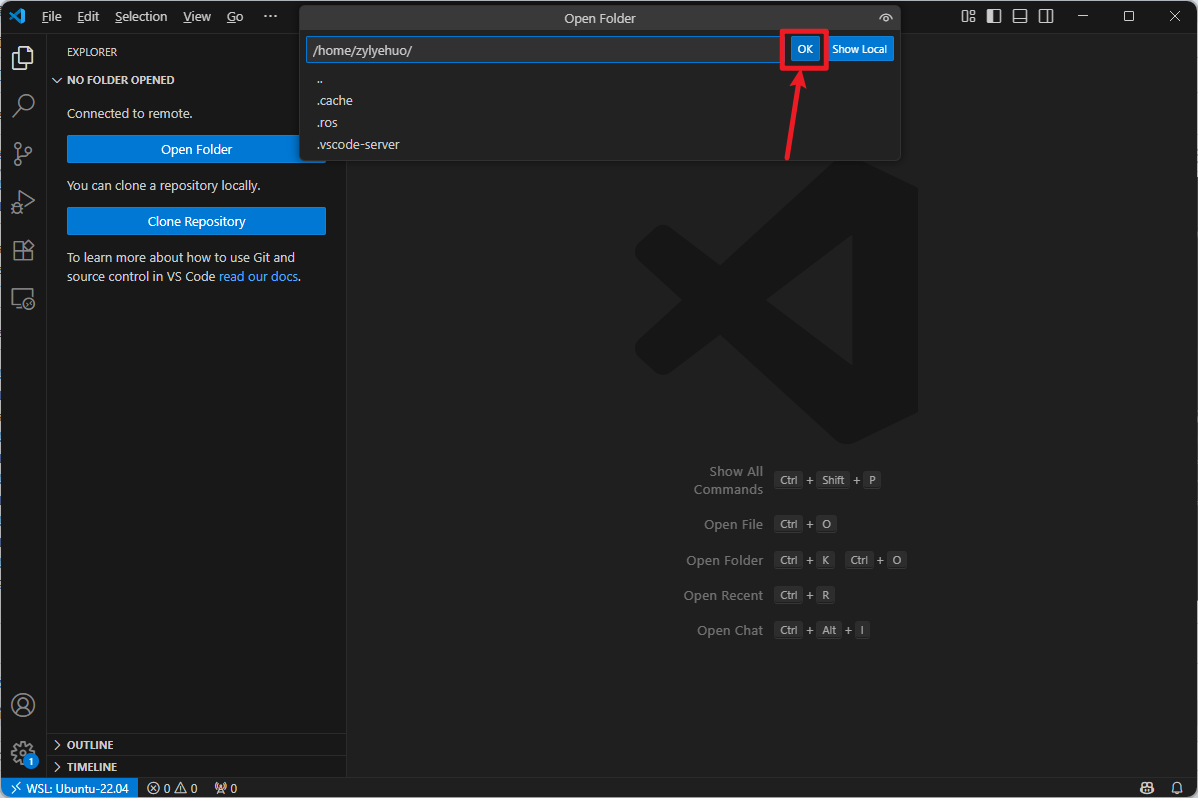
Task: Follow the read our docs link
Action: [x=258, y=276]
